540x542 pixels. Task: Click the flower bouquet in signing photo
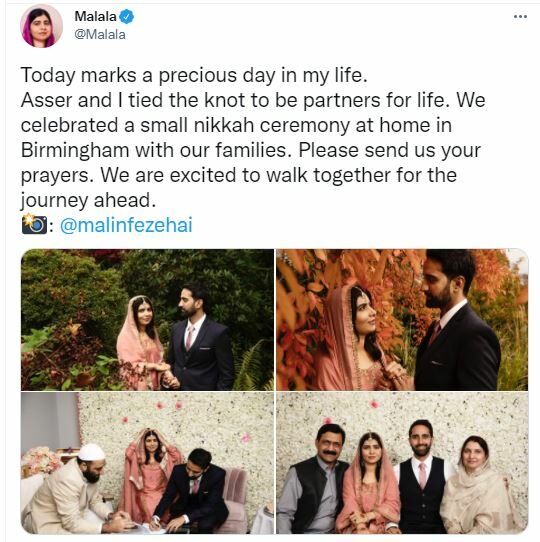coord(41,462)
